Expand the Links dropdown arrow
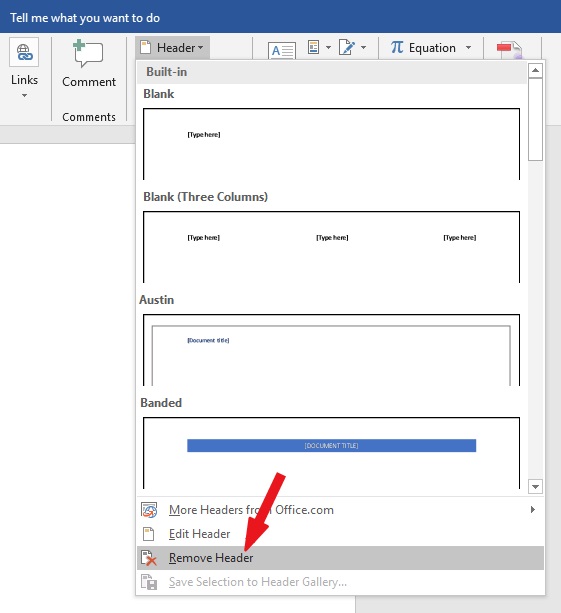The width and height of the screenshot is (561, 613). click(x=24, y=95)
